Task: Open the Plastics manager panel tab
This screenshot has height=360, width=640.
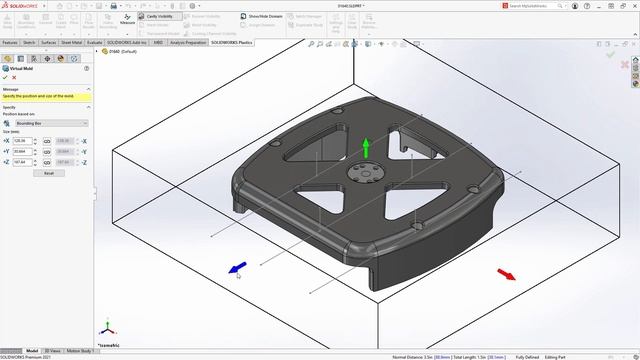Action: (74, 59)
